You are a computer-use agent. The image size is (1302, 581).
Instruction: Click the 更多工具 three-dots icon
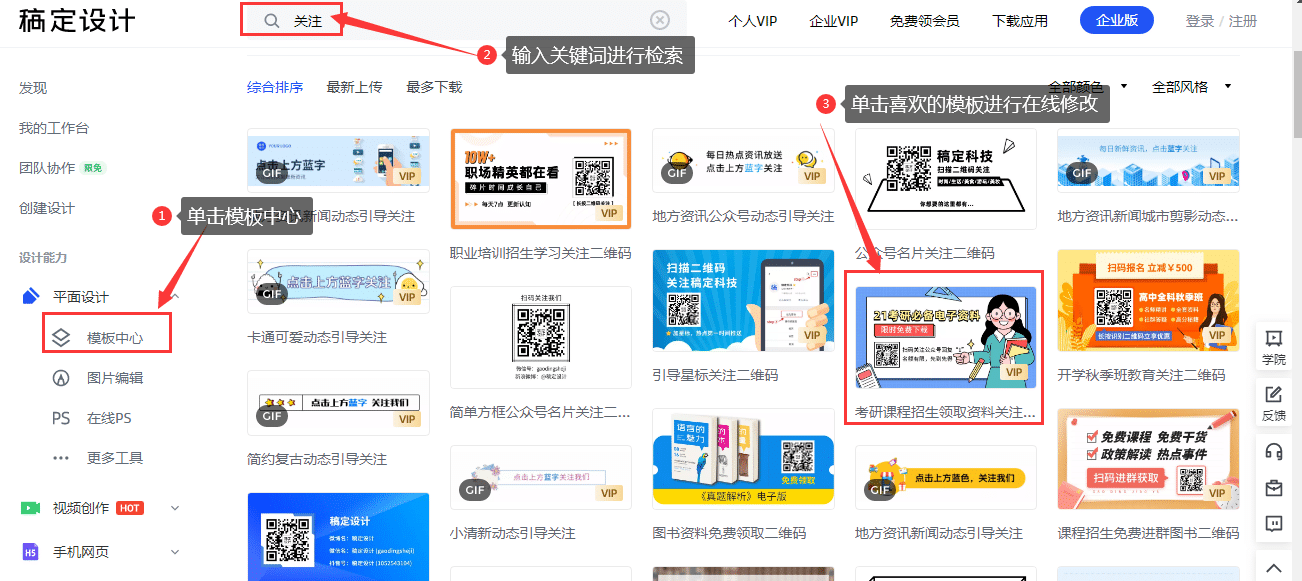[61, 458]
